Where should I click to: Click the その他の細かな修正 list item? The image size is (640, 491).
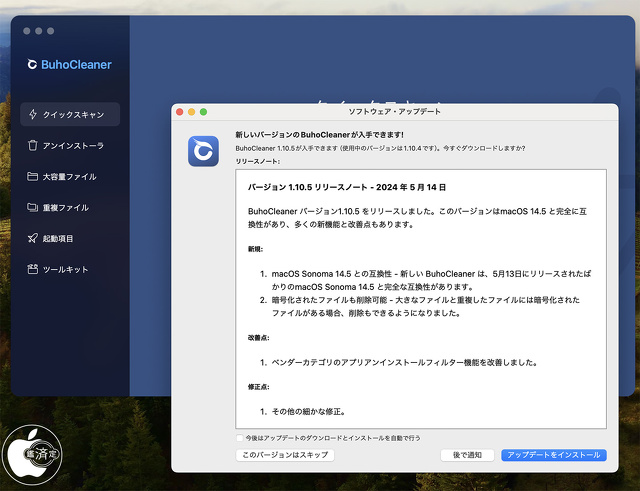(309, 411)
